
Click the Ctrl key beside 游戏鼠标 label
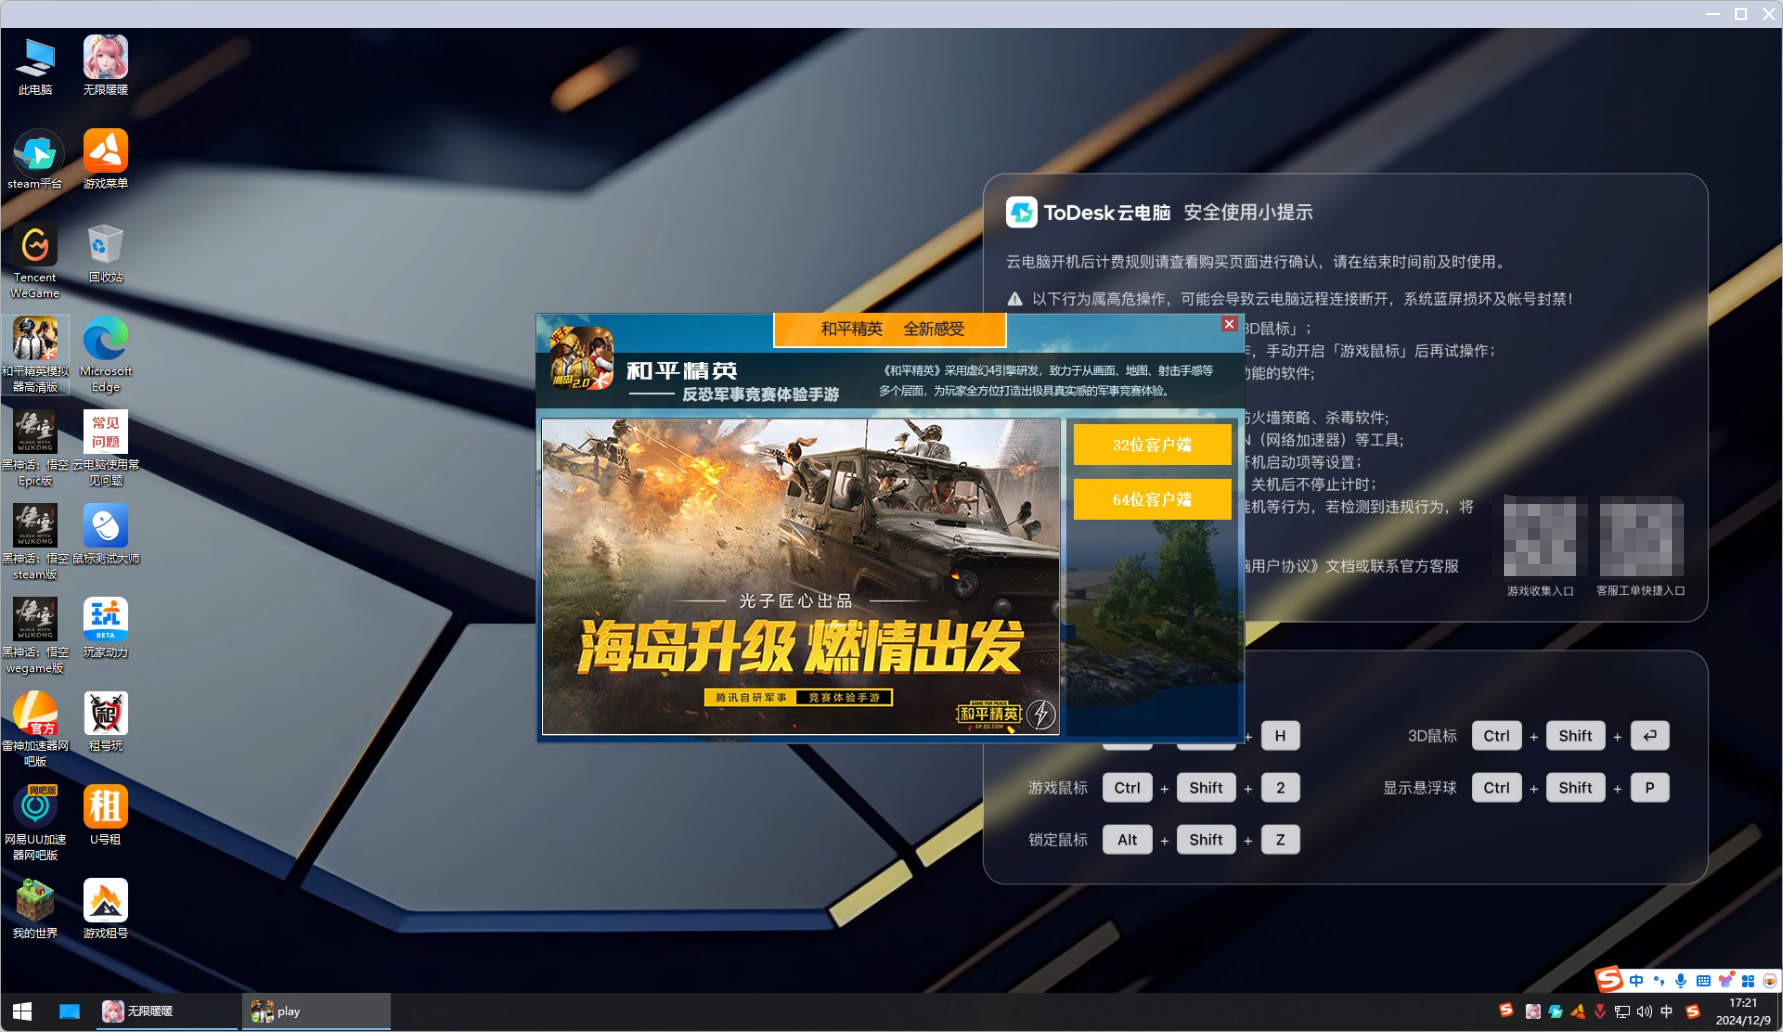1127,788
